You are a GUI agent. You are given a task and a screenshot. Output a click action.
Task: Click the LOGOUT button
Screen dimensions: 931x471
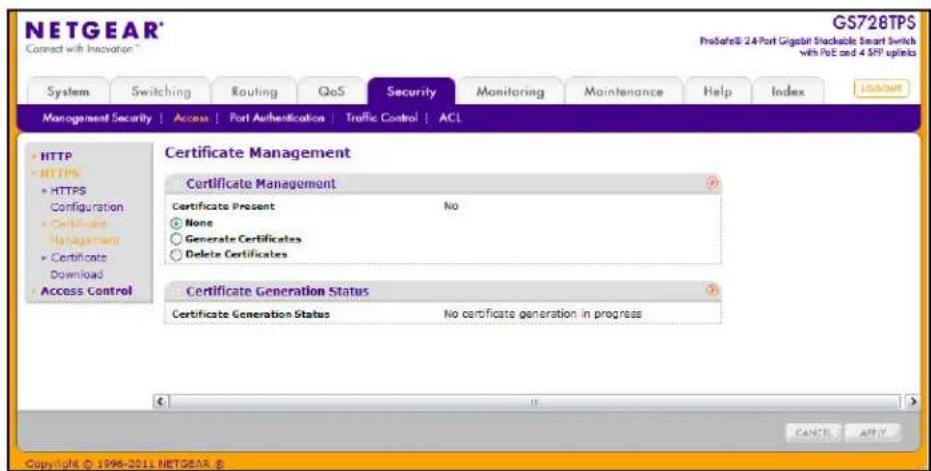click(881, 88)
